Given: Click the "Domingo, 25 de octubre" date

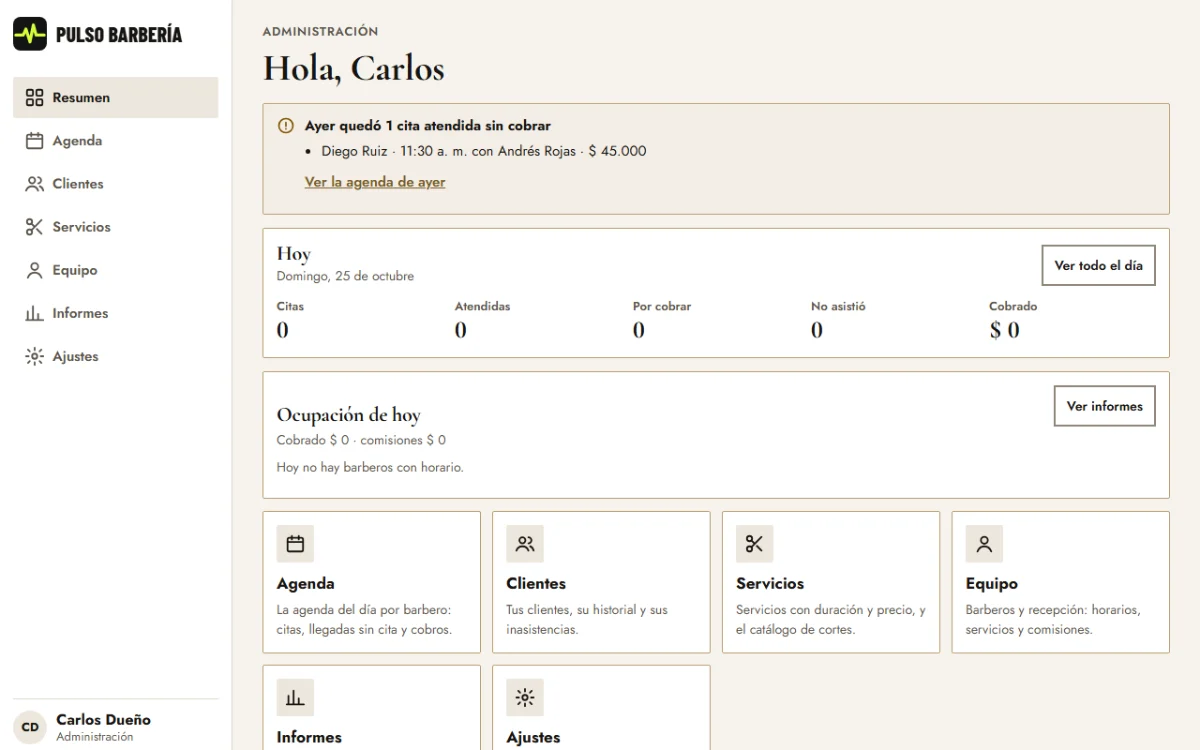Looking at the screenshot, I should pyautogui.click(x=345, y=276).
